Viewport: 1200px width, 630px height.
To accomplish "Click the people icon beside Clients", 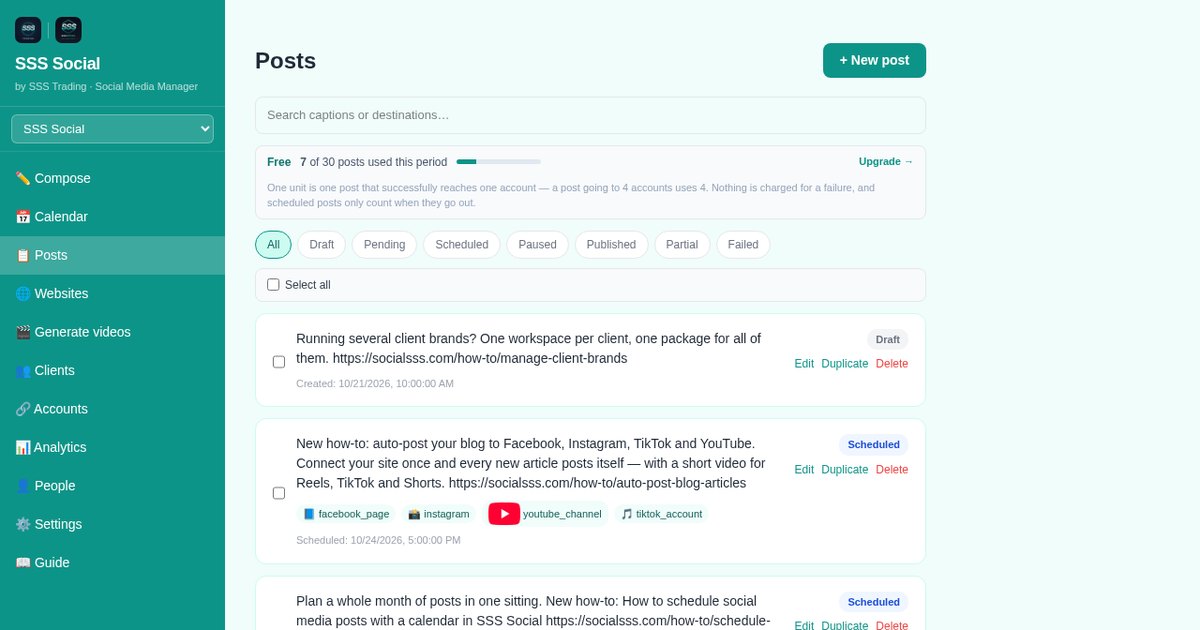I will coord(23,370).
